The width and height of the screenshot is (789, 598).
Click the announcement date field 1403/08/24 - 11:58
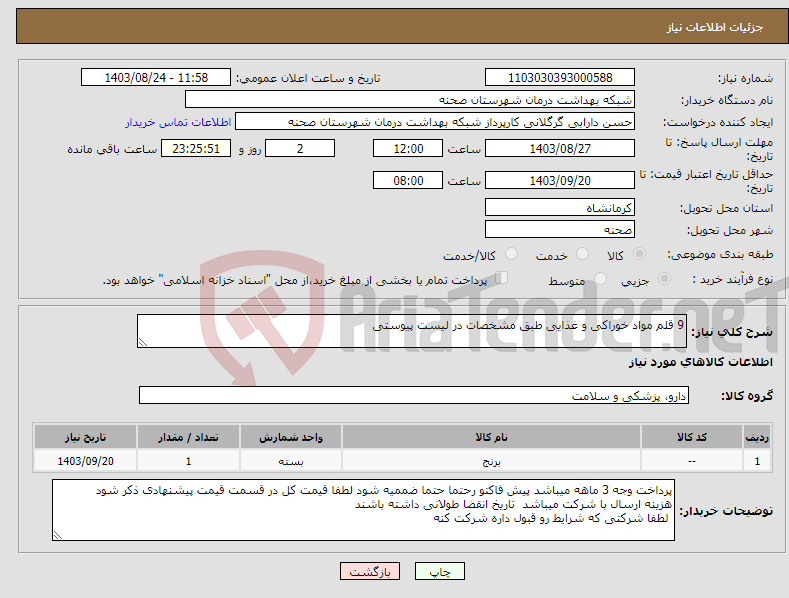coord(156,78)
